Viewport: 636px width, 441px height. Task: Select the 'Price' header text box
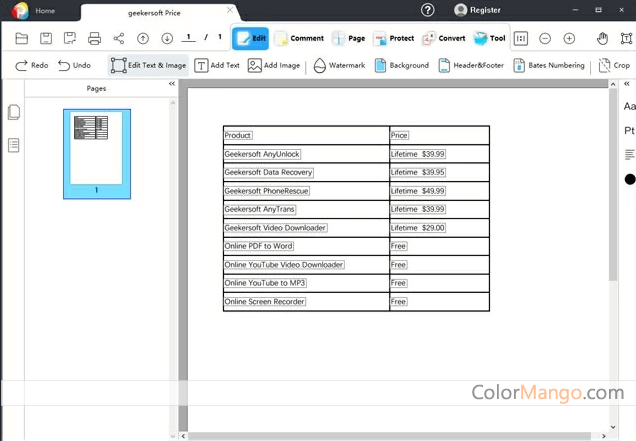pyautogui.click(x=399, y=136)
